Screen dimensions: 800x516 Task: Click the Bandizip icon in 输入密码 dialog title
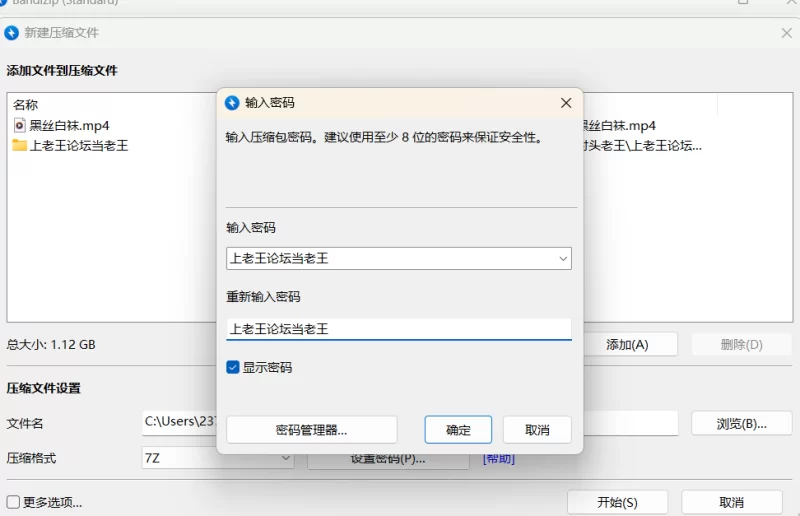tap(232, 103)
